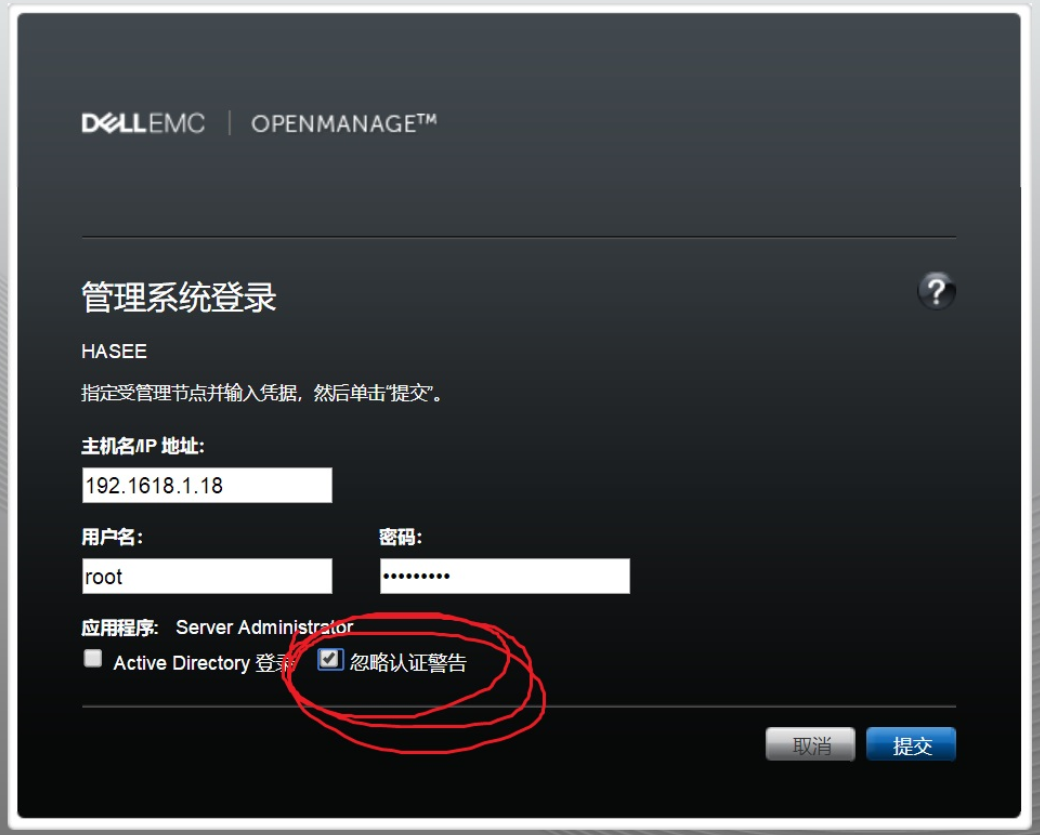Click the Server Administrator text
This screenshot has height=835, width=1040.
tap(265, 627)
